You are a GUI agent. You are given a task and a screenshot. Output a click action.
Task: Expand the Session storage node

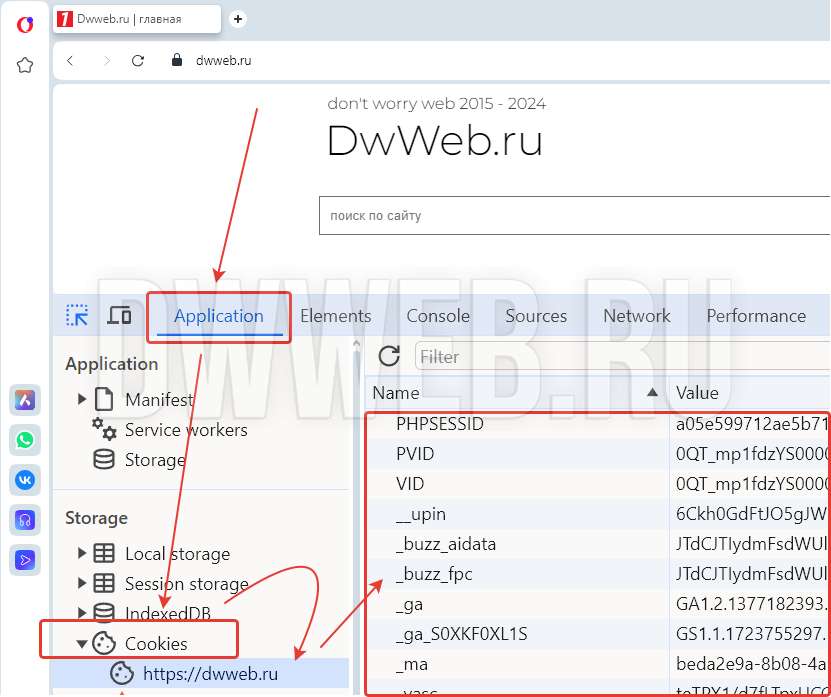(82, 583)
